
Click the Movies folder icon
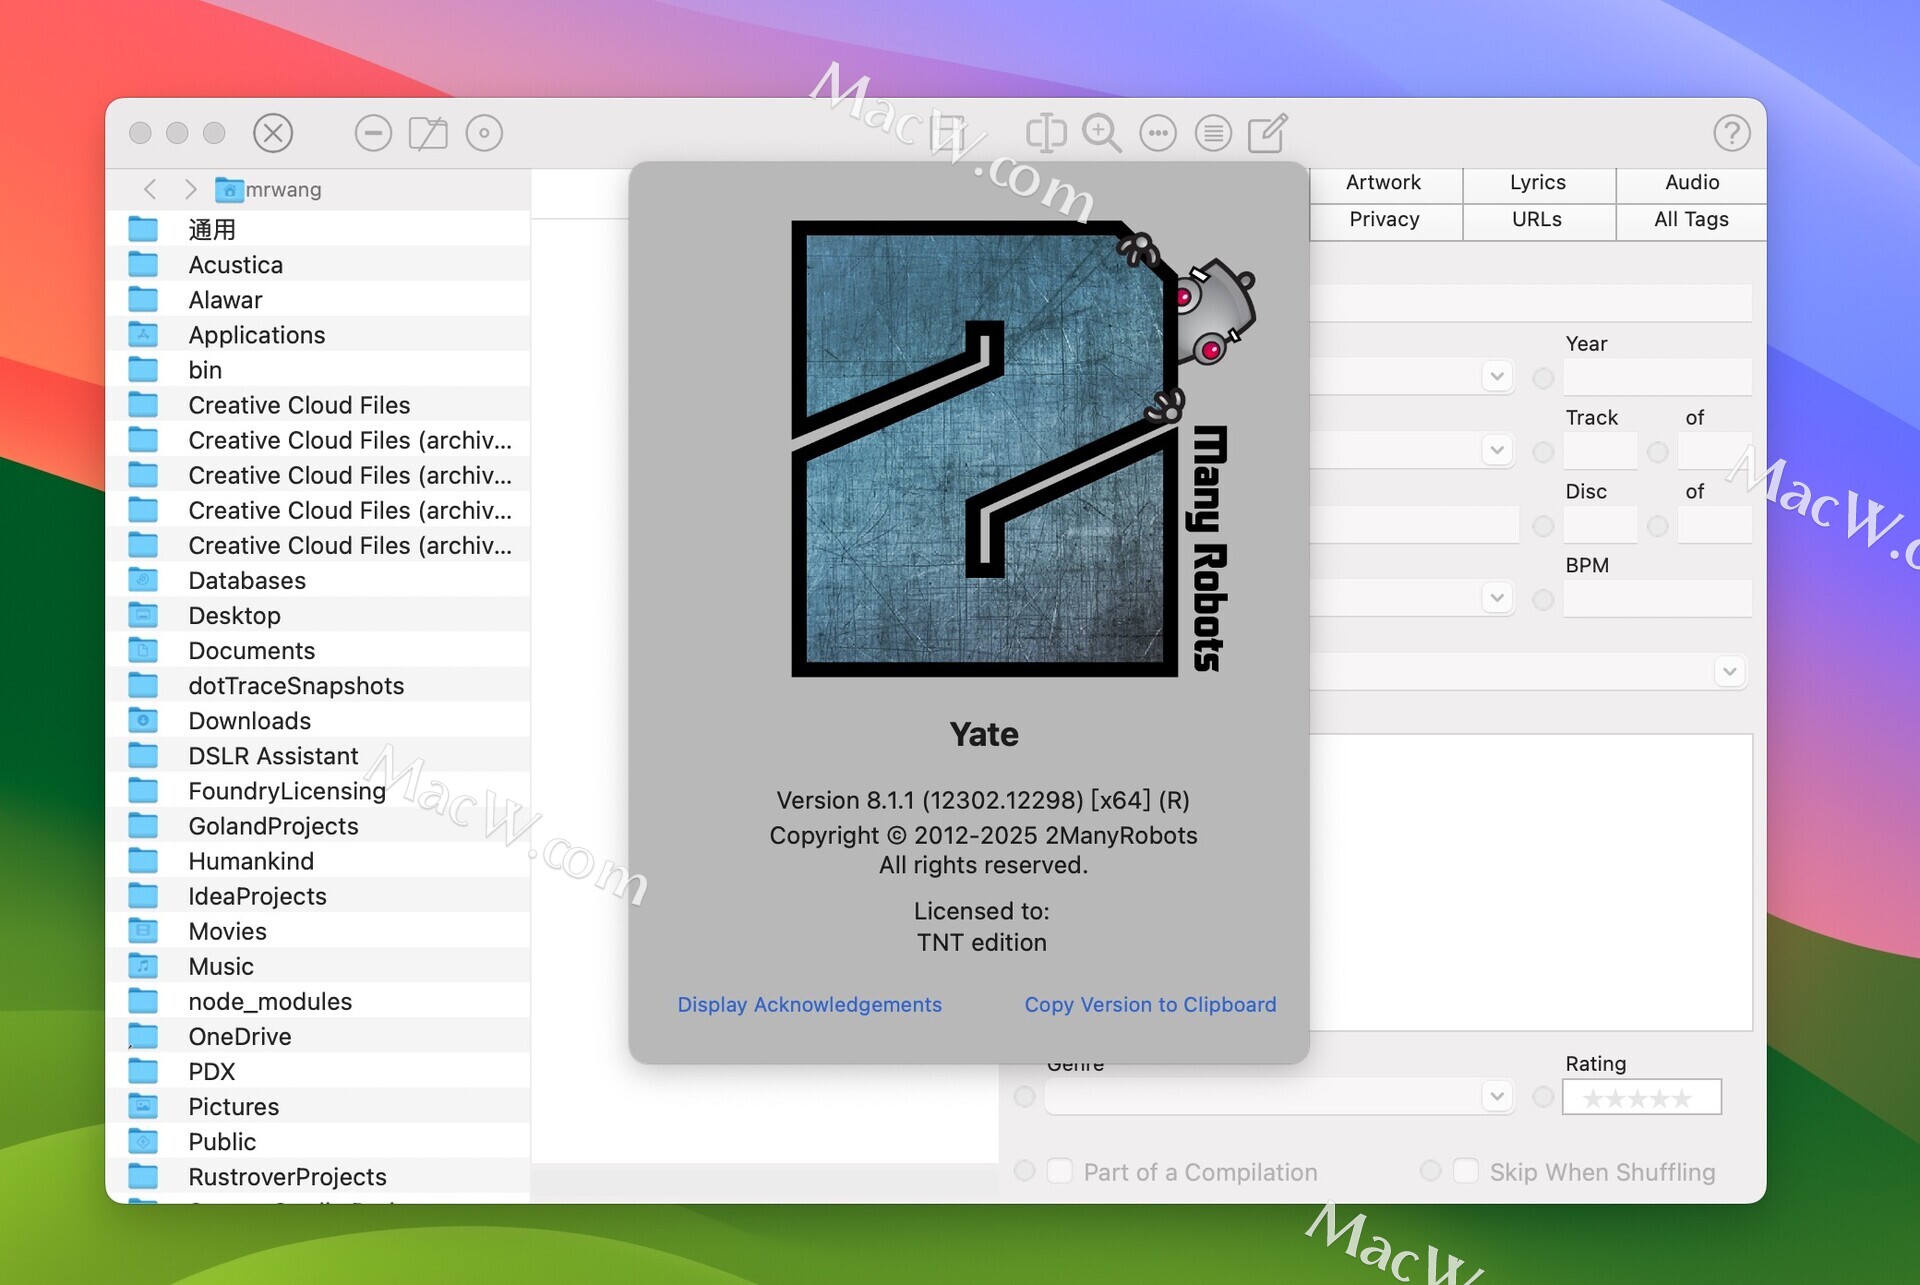coord(143,931)
